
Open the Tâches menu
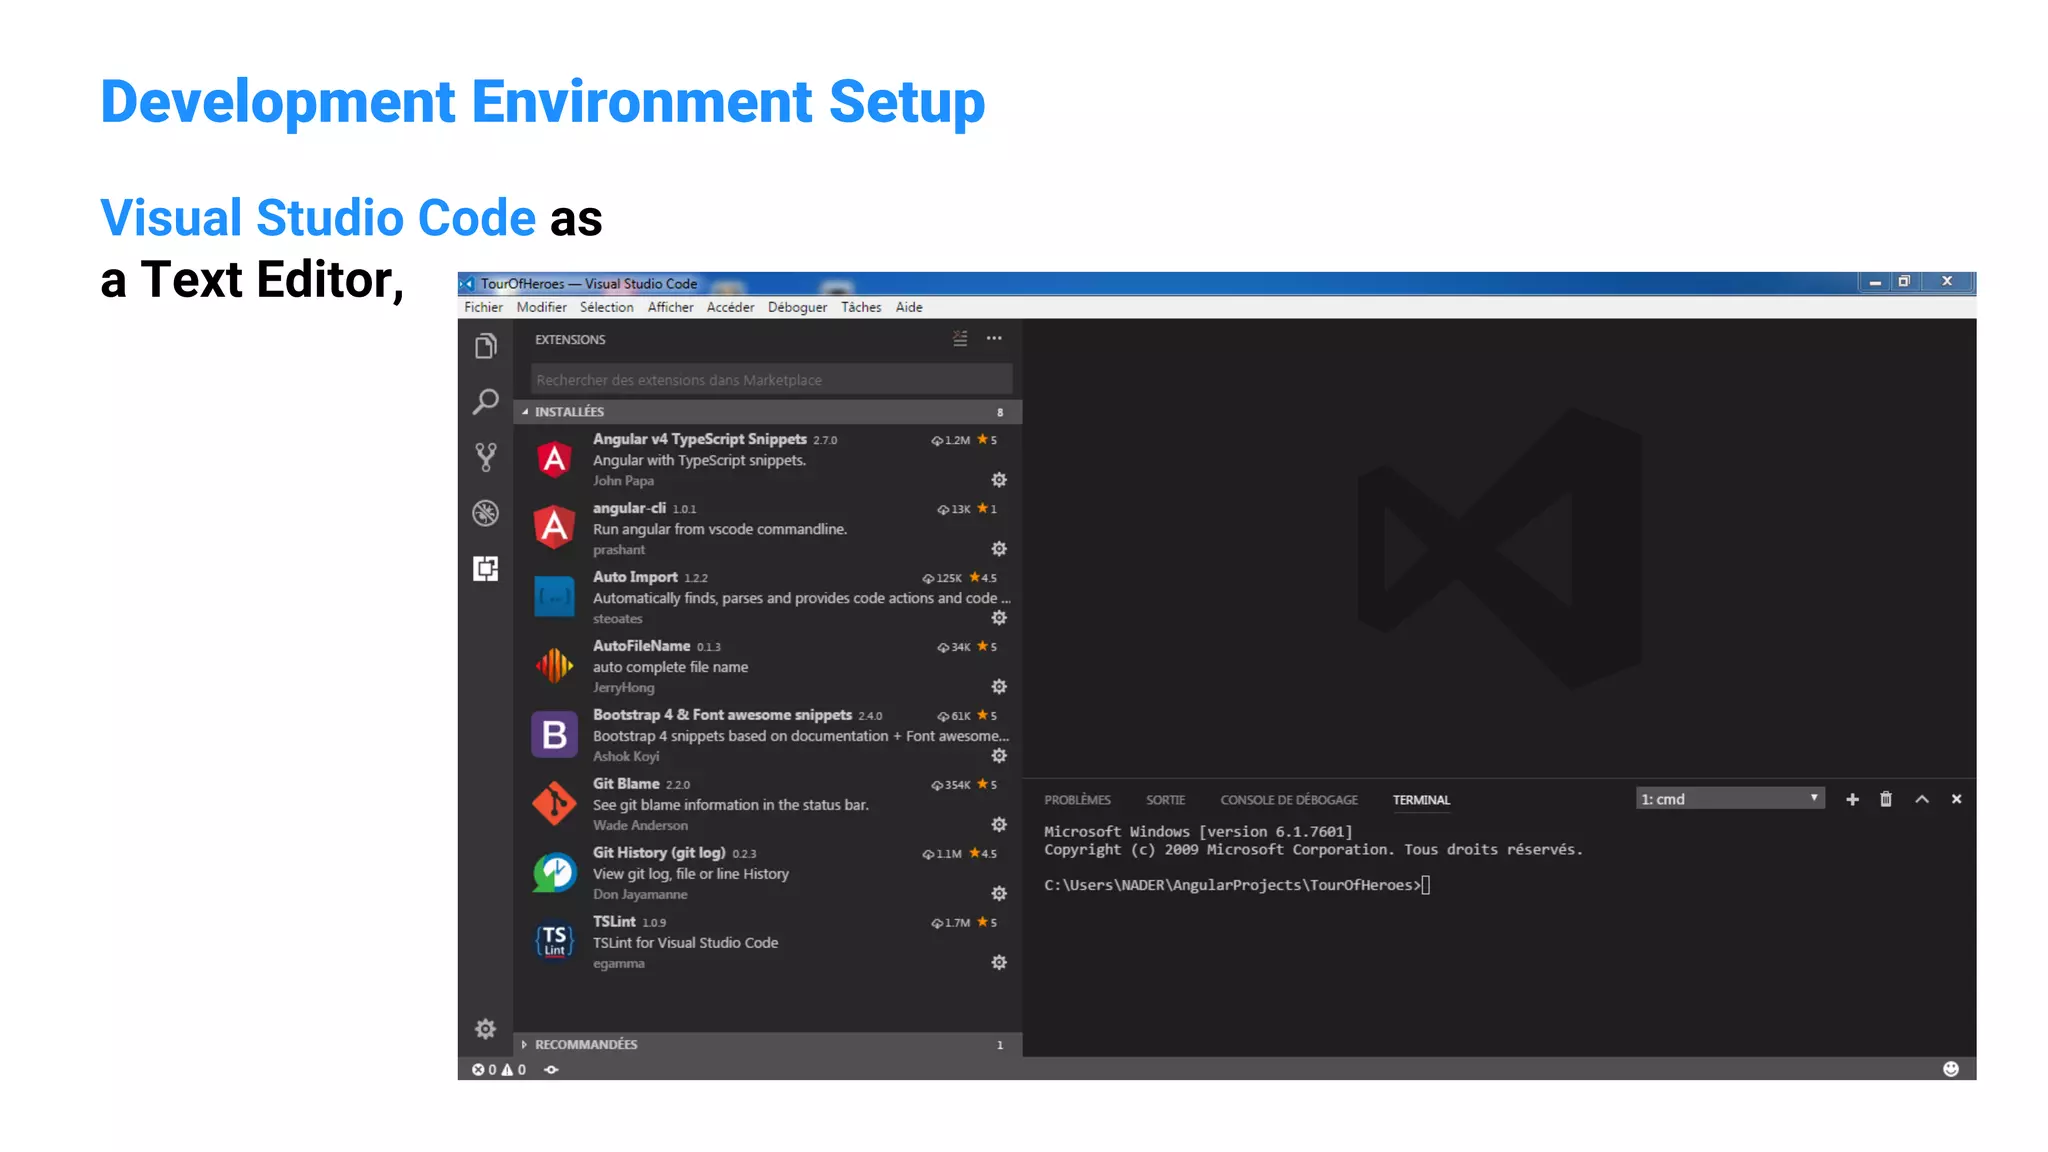click(x=861, y=308)
